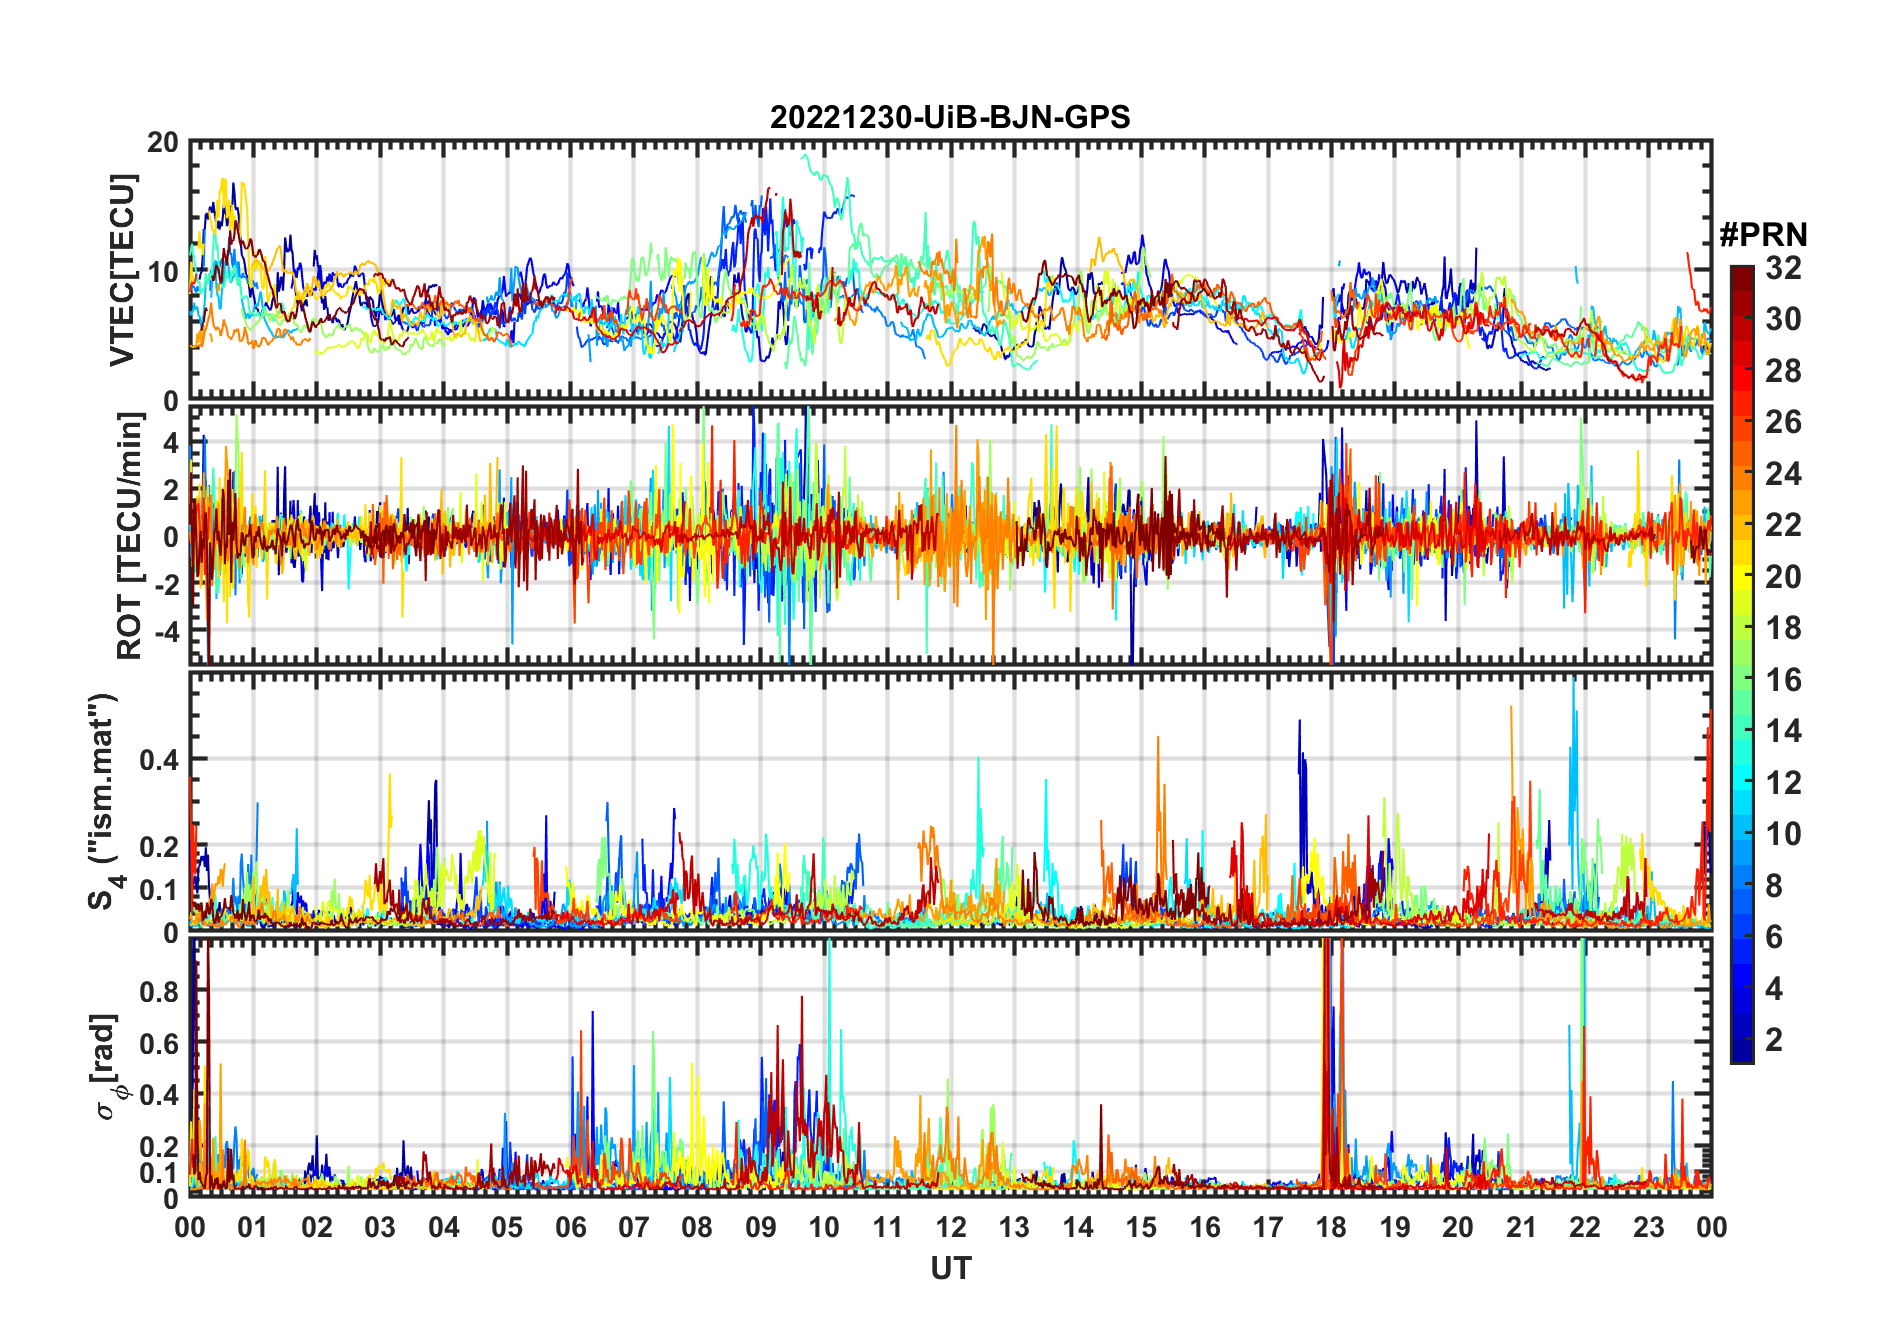The height and width of the screenshot is (1330, 1902).
Task: Click colorbar tick label 32
Action: pyautogui.click(x=1783, y=268)
